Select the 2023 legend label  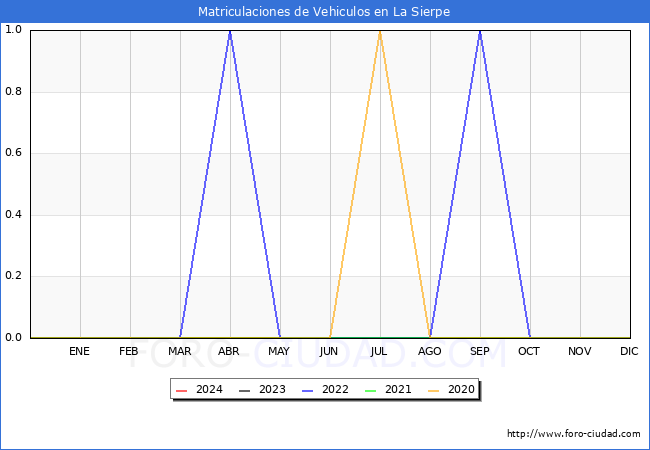pyautogui.click(x=272, y=390)
